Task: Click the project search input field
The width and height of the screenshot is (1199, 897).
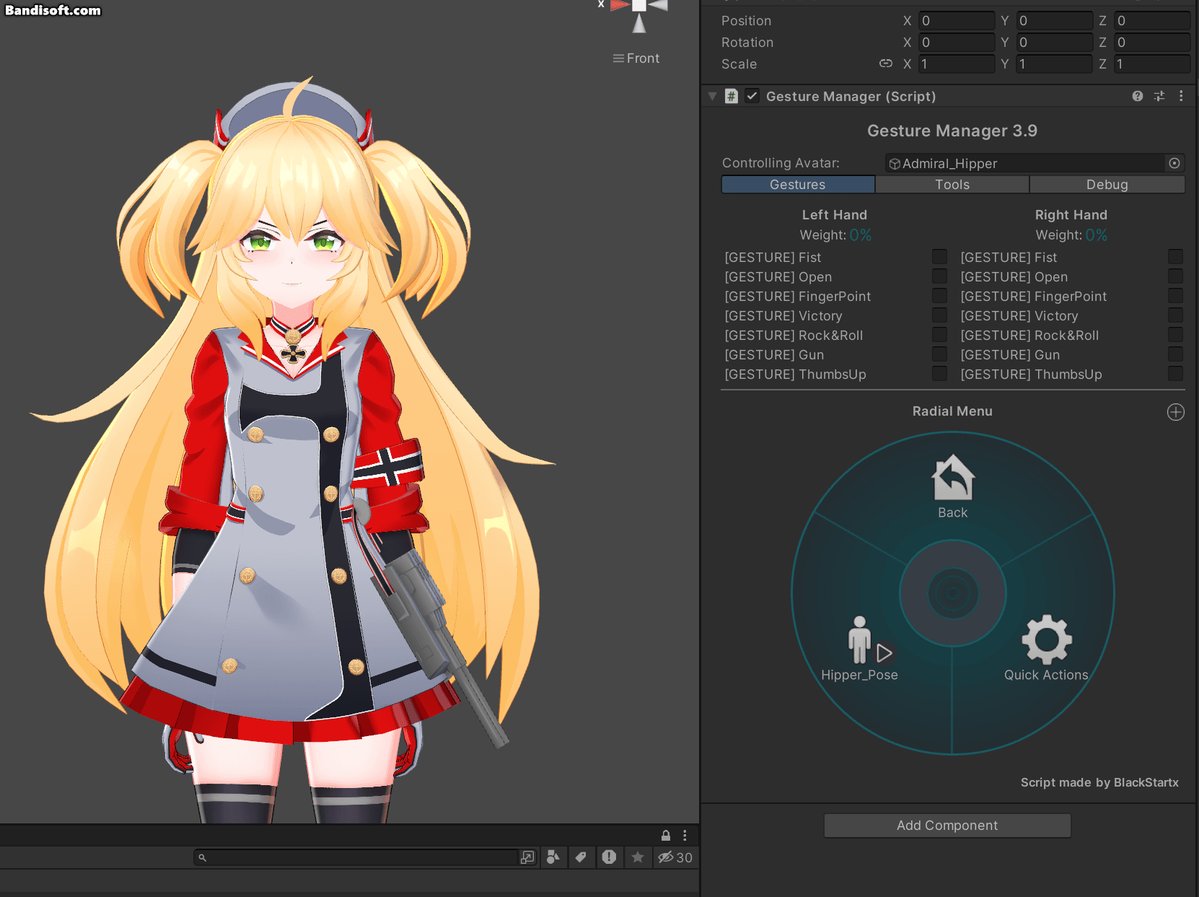Action: 356,857
